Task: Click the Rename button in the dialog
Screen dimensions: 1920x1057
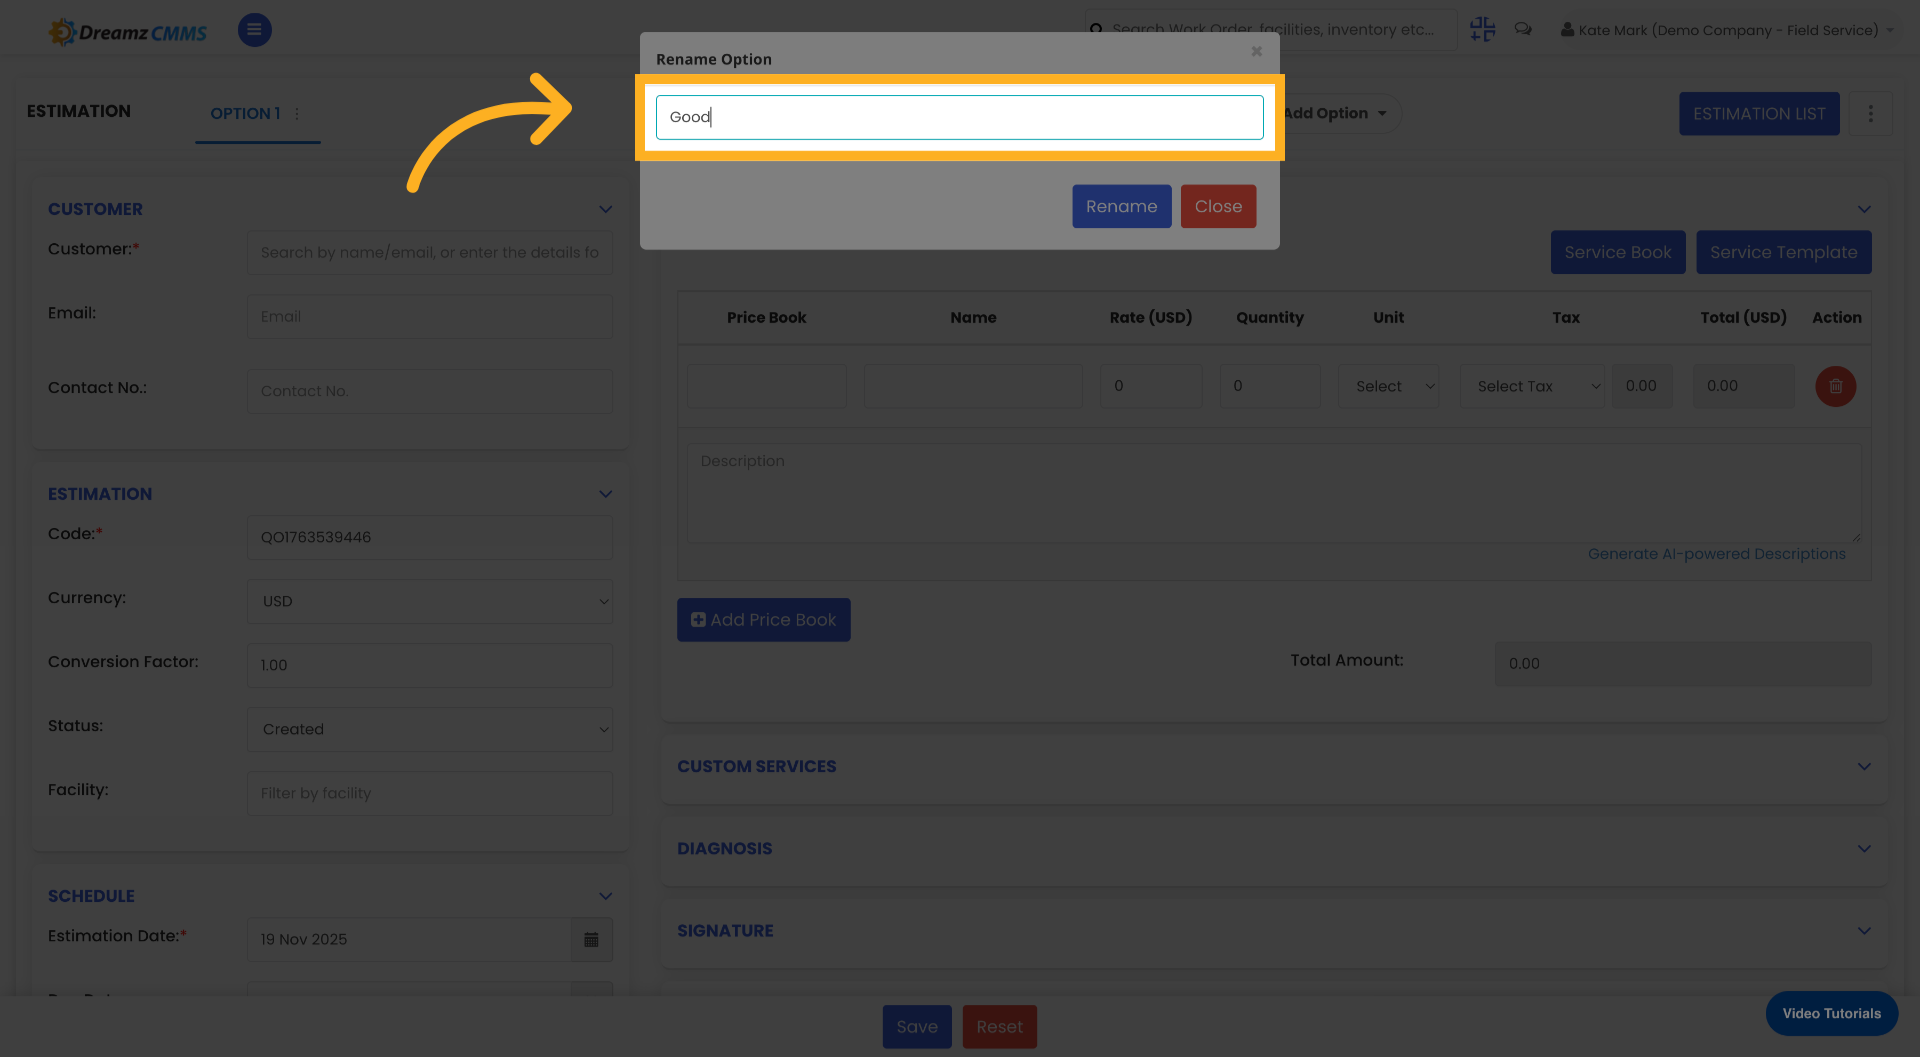Action: pos(1121,206)
